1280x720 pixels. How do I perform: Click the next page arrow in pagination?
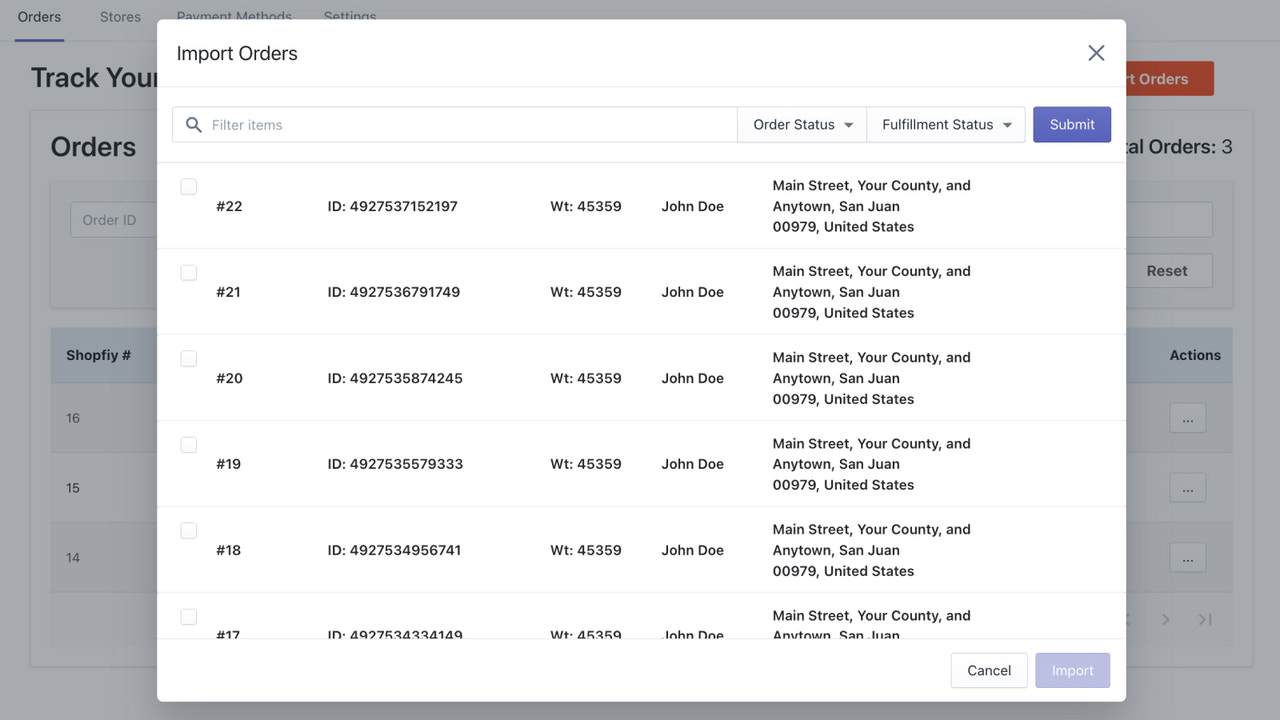pos(1165,620)
